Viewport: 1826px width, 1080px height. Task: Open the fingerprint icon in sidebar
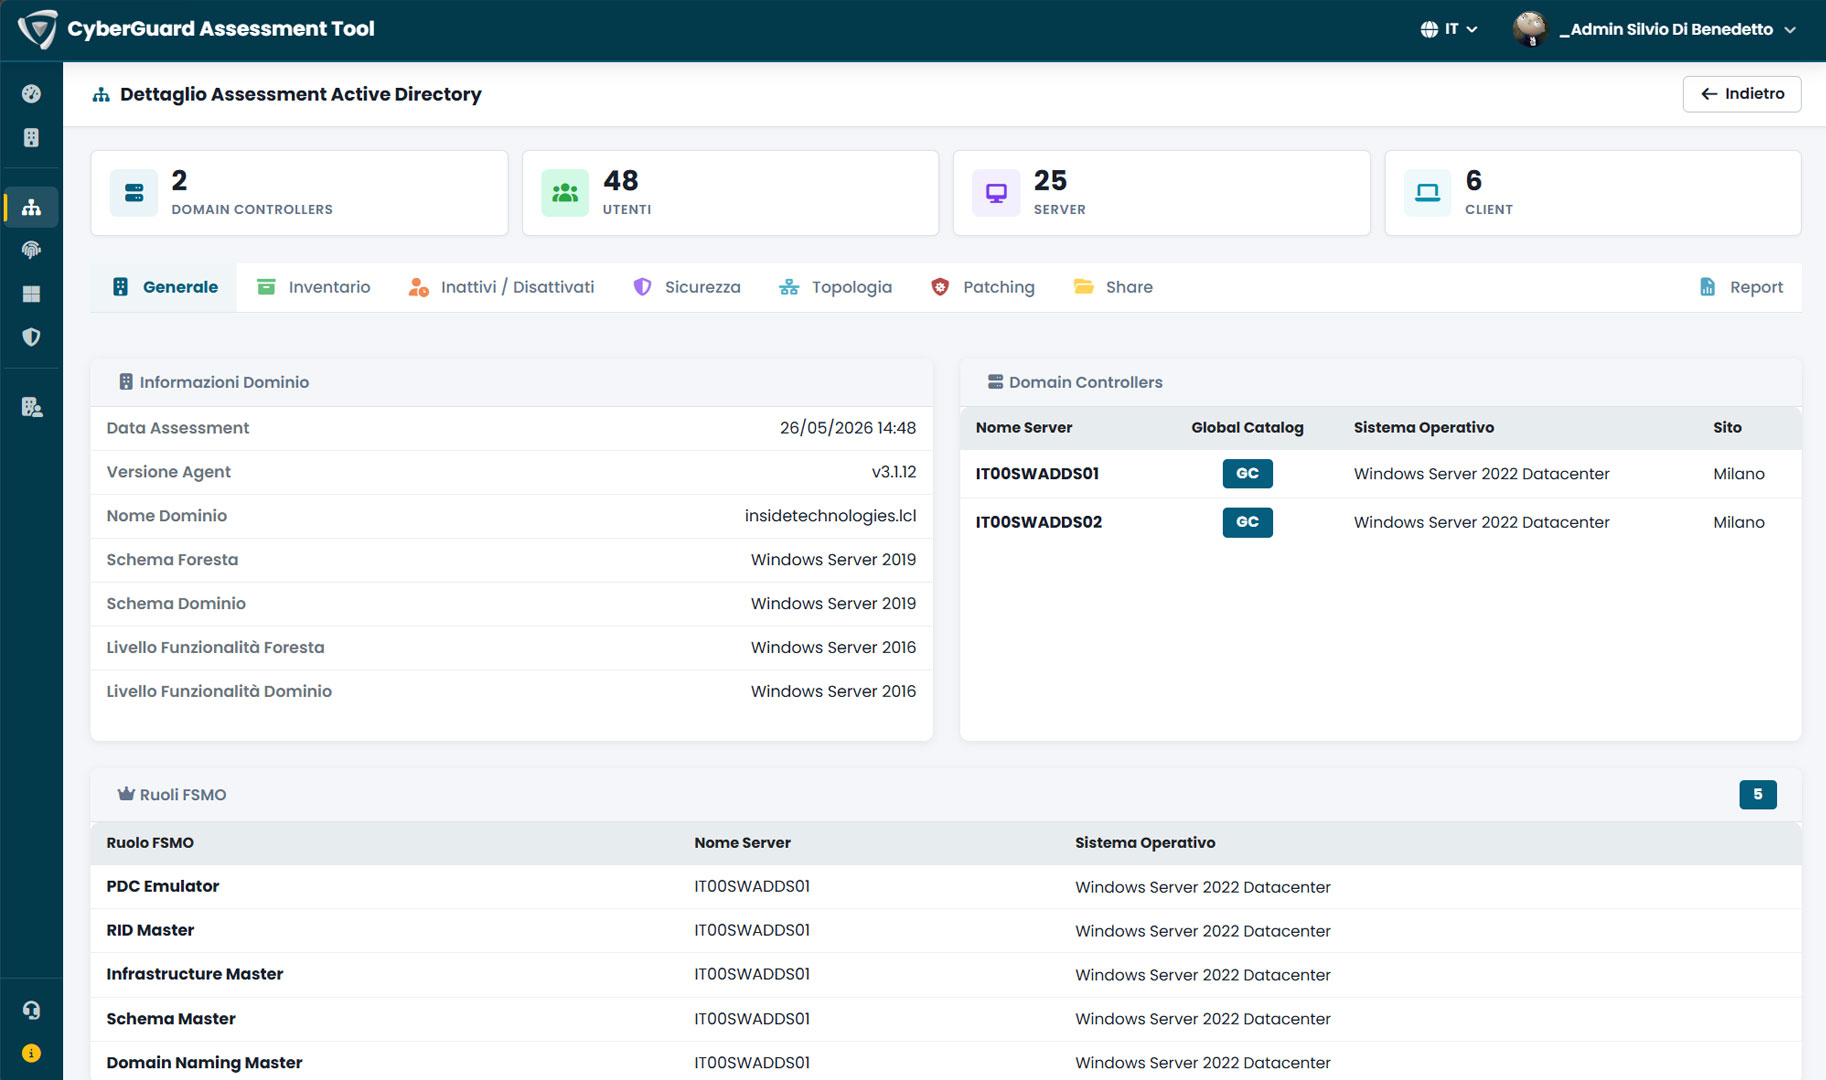(31, 250)
